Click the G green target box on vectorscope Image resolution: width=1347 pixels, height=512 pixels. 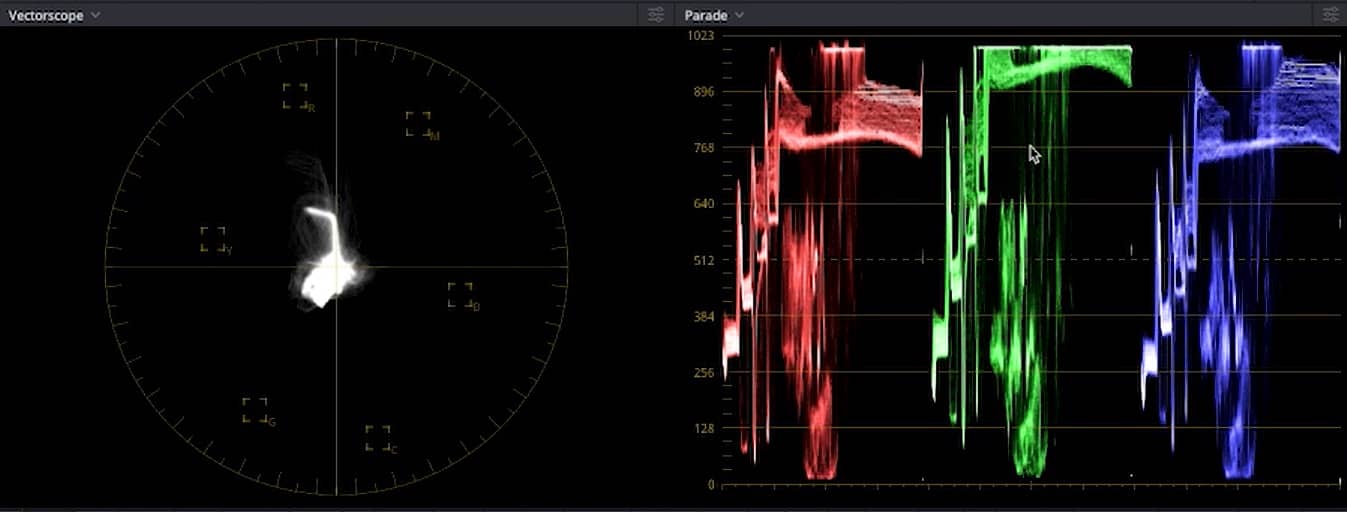click(x=254, y=410)
